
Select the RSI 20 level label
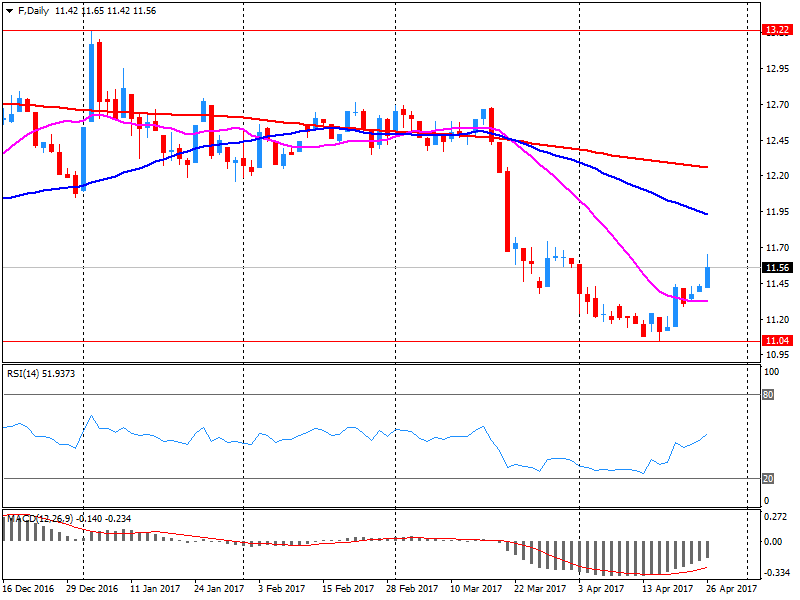tap(768, 479)
